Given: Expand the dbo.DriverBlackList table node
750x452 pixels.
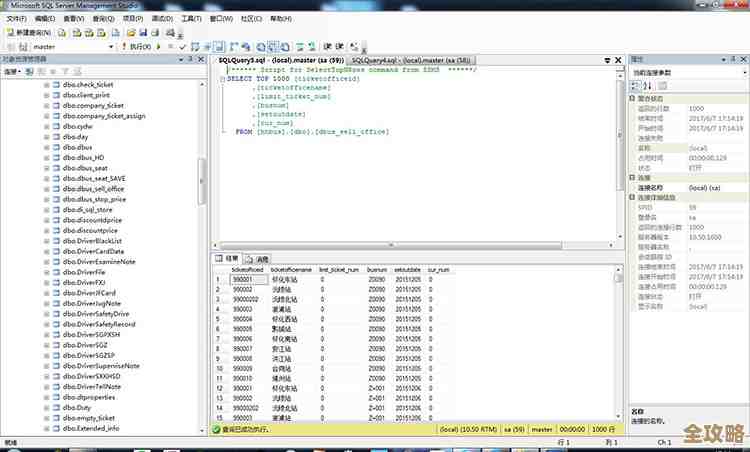Looking at the screenshot, I should 45,240.
